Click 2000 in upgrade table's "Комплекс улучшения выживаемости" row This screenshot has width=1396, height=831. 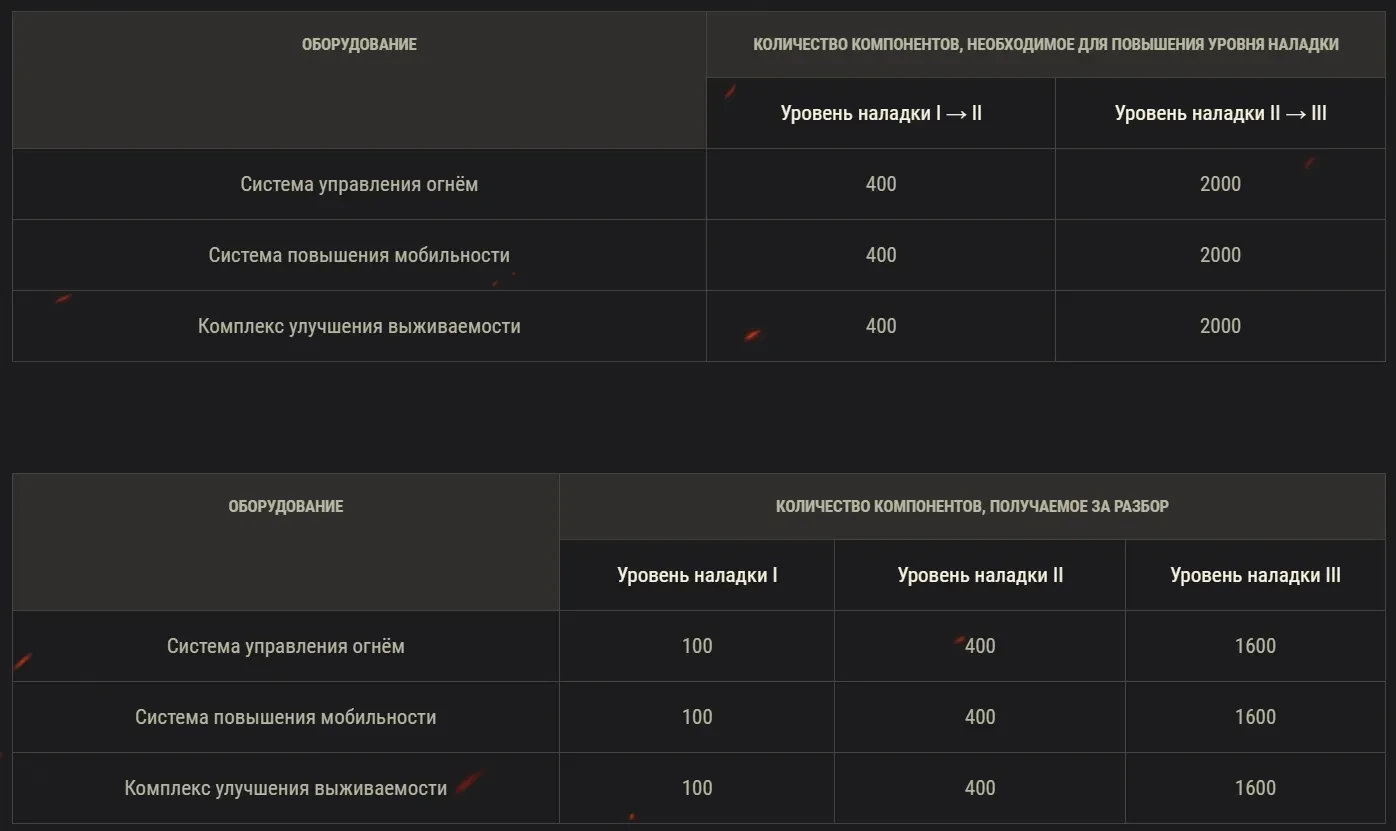(x=1220, y=326)
